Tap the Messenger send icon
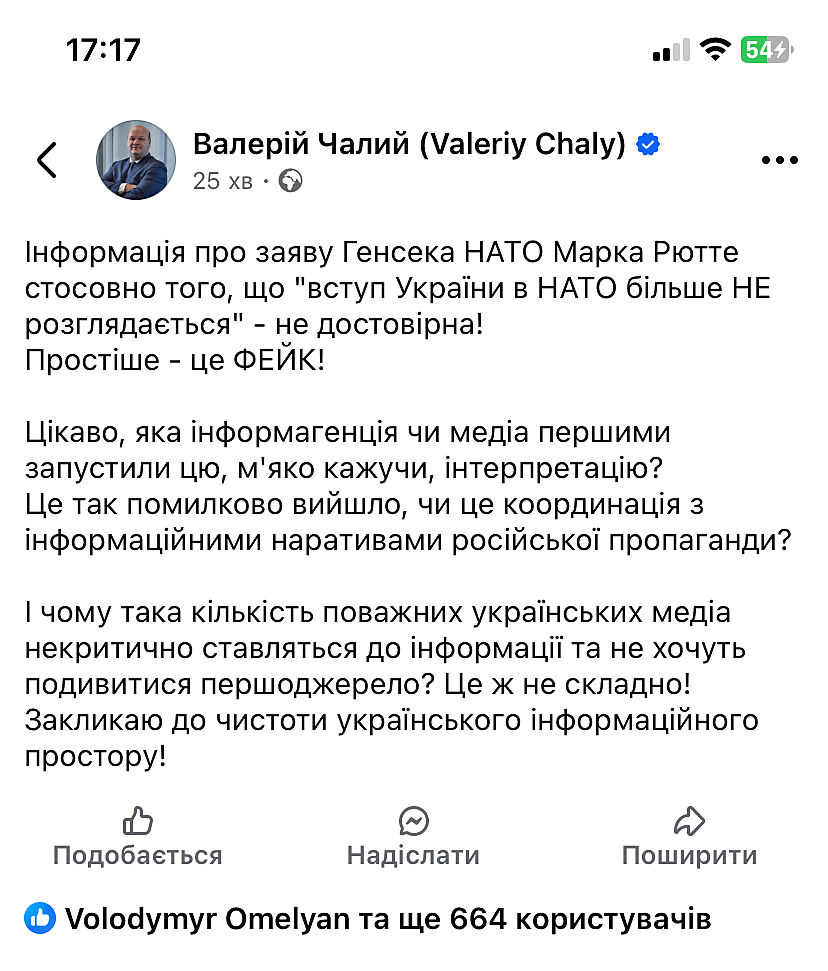The width and height of the screenshot is (828, 971). (x=413, y=822)
